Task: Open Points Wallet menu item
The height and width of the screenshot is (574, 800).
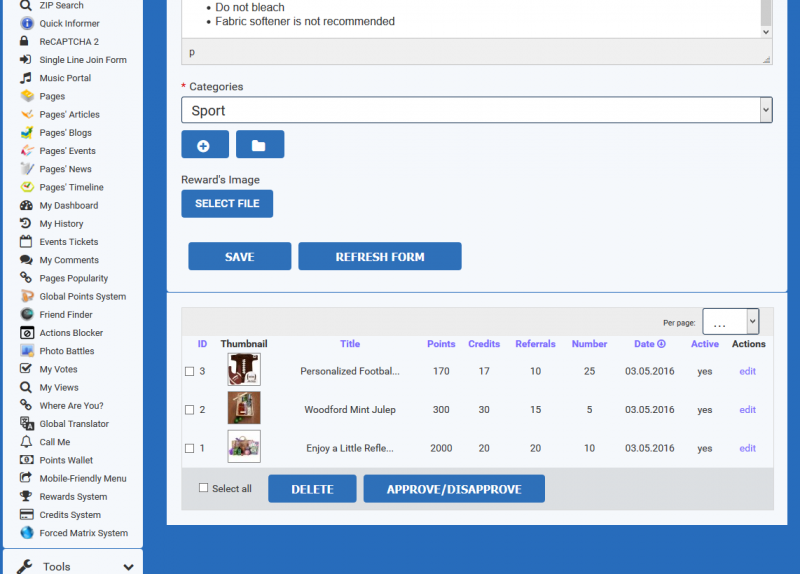Action: tap(66, 460)
